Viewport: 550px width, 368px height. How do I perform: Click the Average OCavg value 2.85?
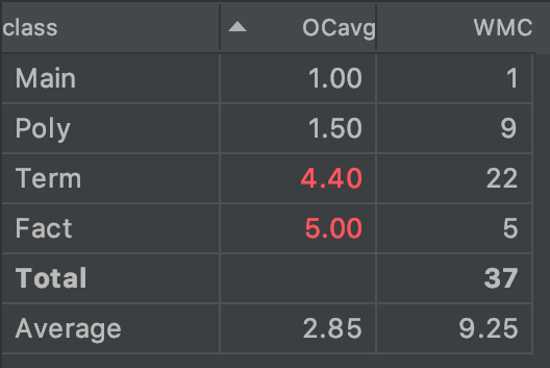coord(332,328)
